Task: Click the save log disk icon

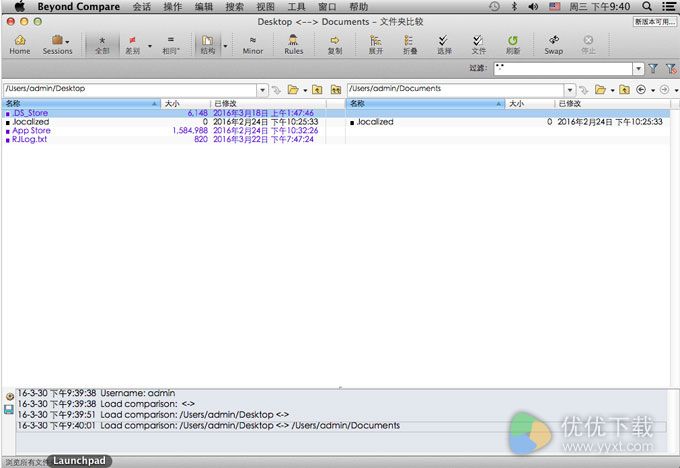Action: pyautogui.click(x=9, y=409)
